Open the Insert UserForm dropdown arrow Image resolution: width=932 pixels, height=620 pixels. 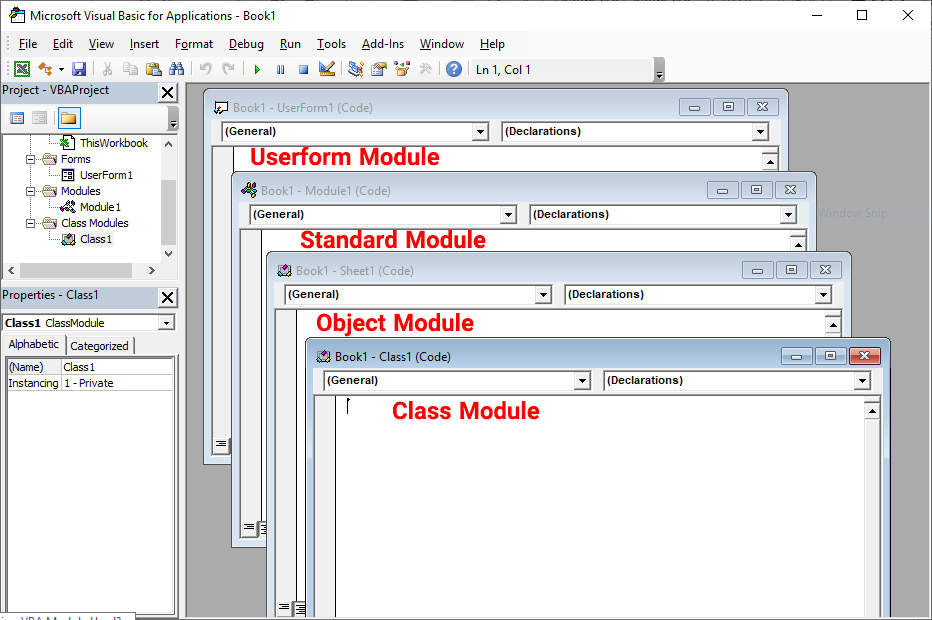pyautogui.click(x=61, y=70)
